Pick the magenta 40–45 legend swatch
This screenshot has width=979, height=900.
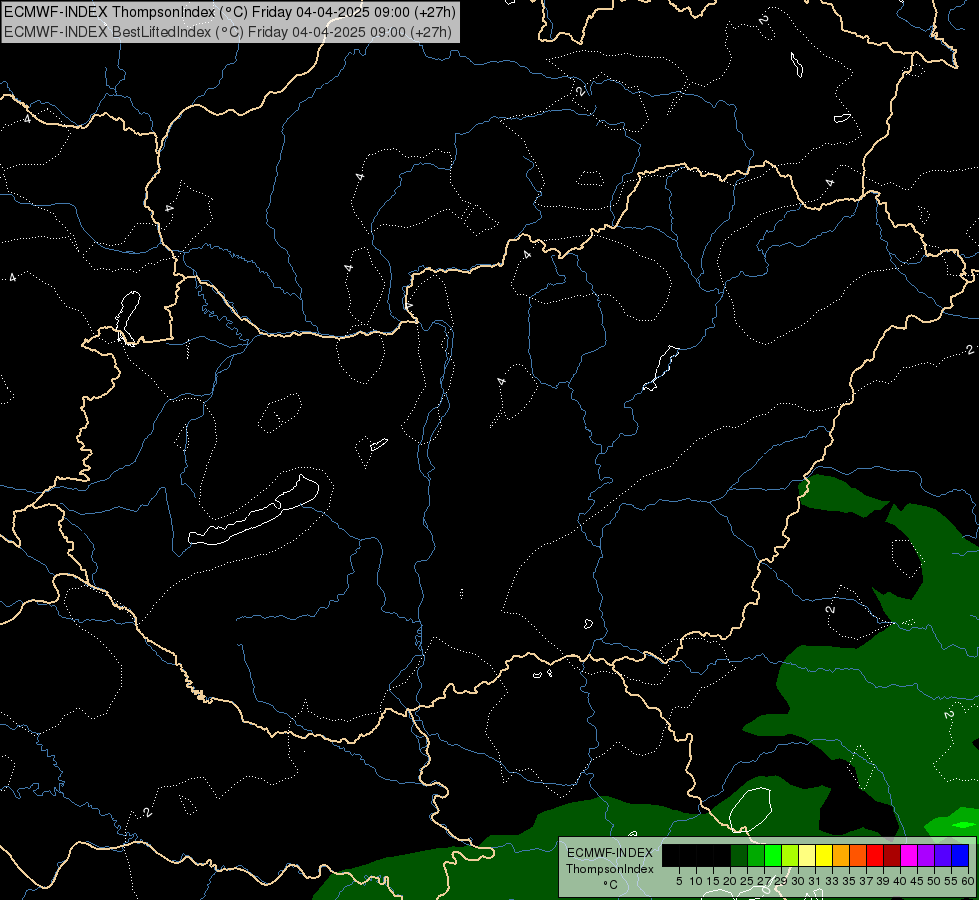910,855
